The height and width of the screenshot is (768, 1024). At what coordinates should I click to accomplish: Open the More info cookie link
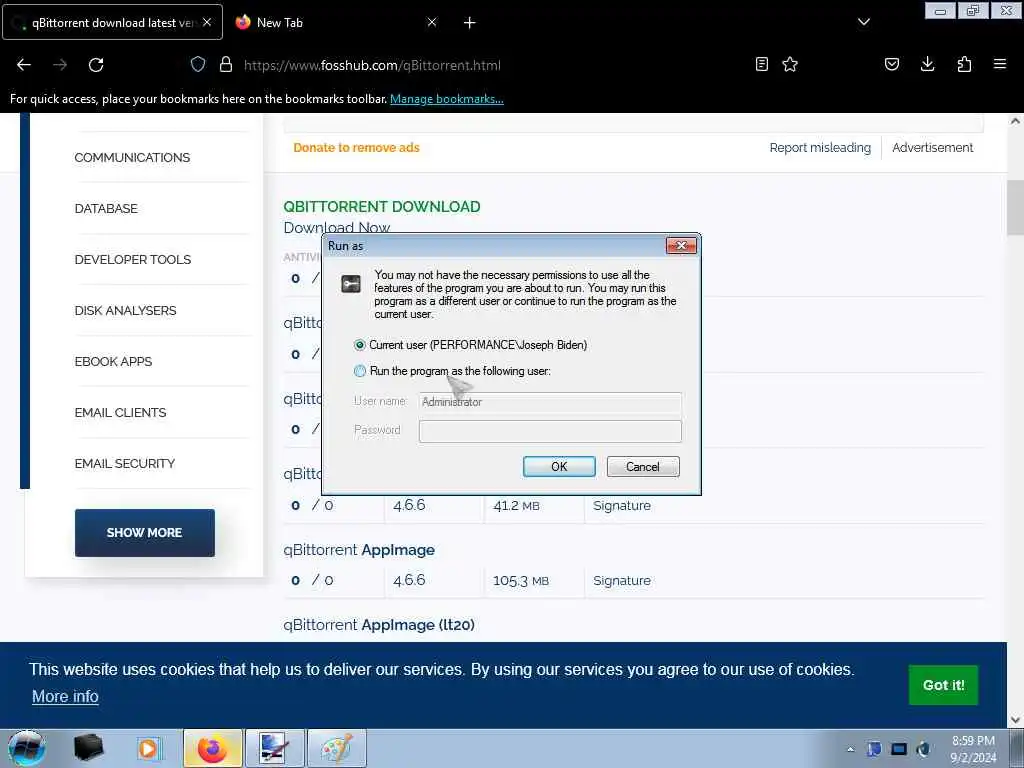65,696
